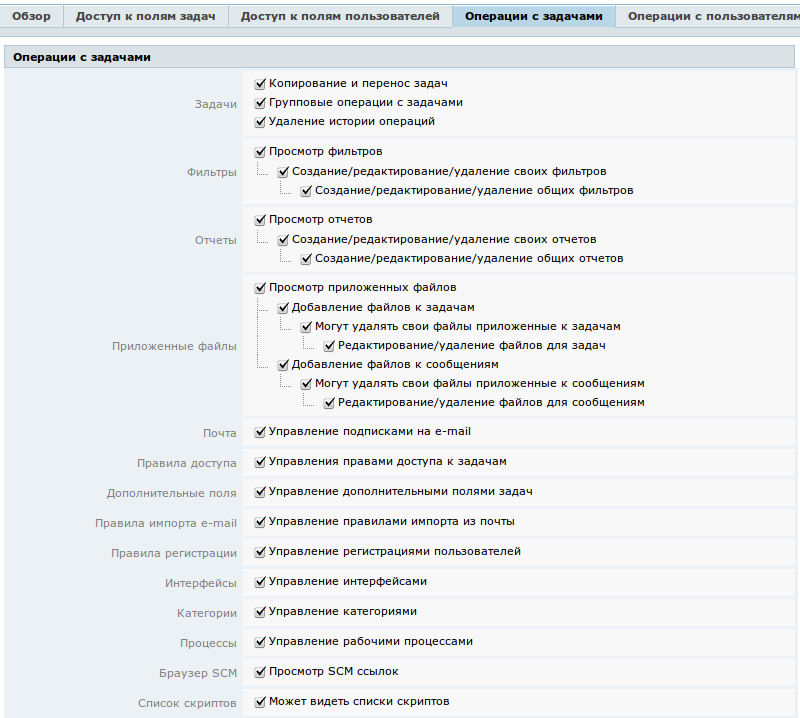Toggle checkbox for удаление своих отчетов
This screenshot has height=718, width=800.
point(283,240)
